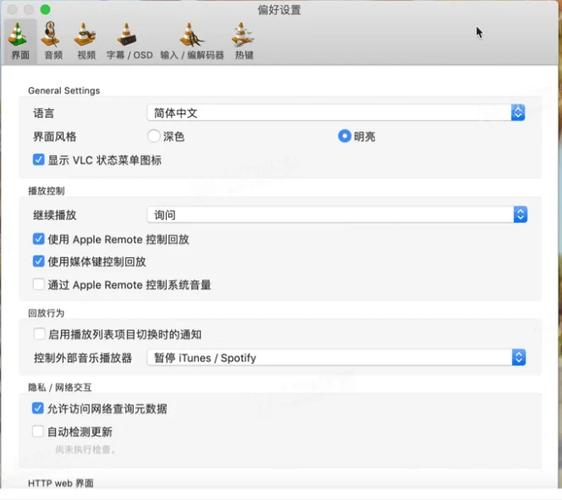Click the 音频 tab label text
This screenshot has width=562, height=500.
point(54,55)
